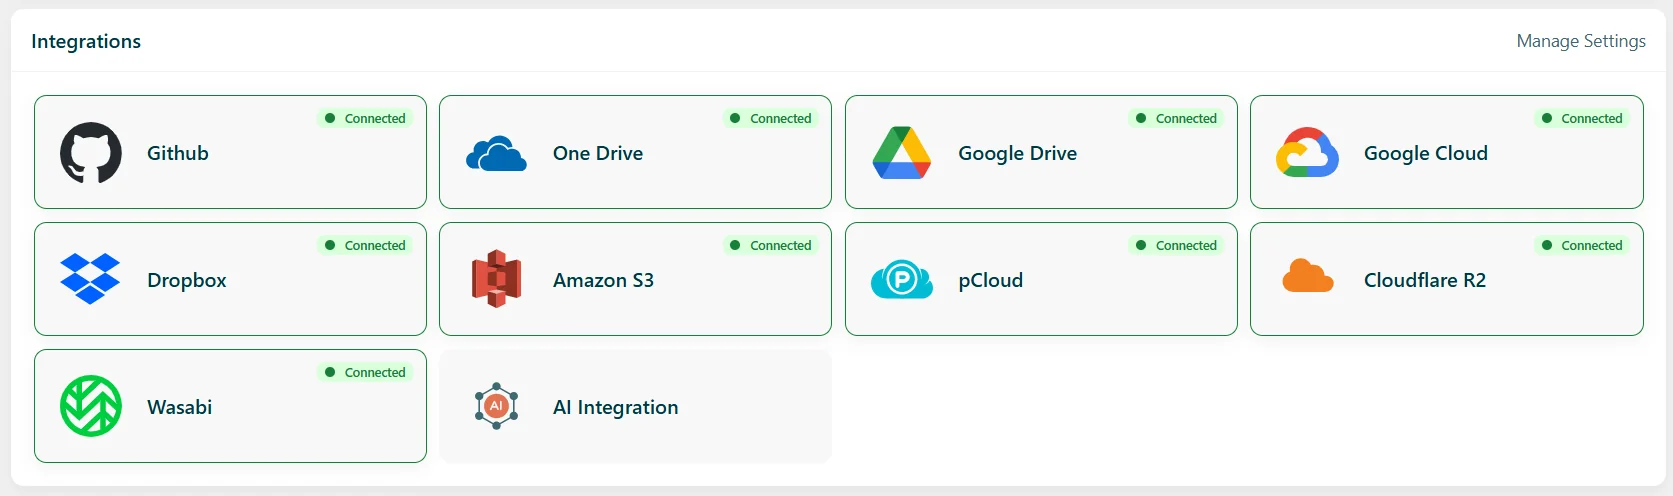
Task: Click Connected badge on Wasabi card
Action: (x=365, y=372)
